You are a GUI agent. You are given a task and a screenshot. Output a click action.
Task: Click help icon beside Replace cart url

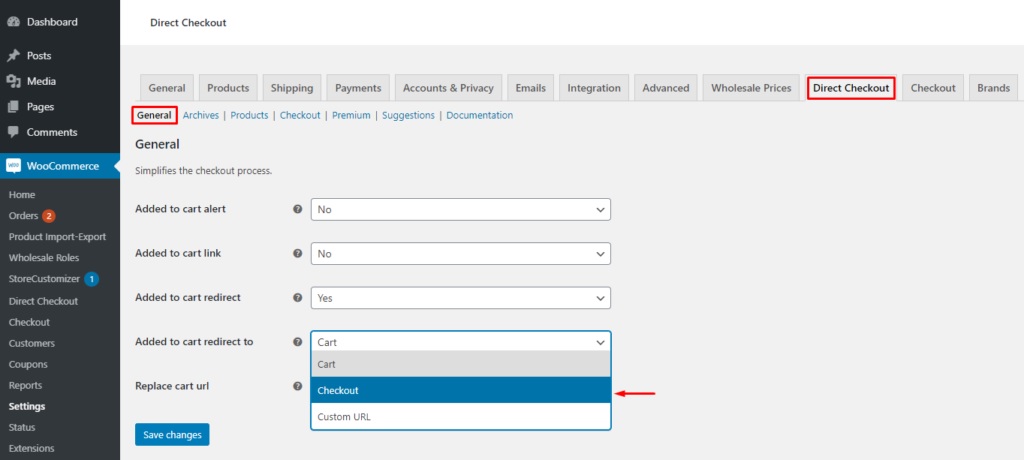click(297, 386)
